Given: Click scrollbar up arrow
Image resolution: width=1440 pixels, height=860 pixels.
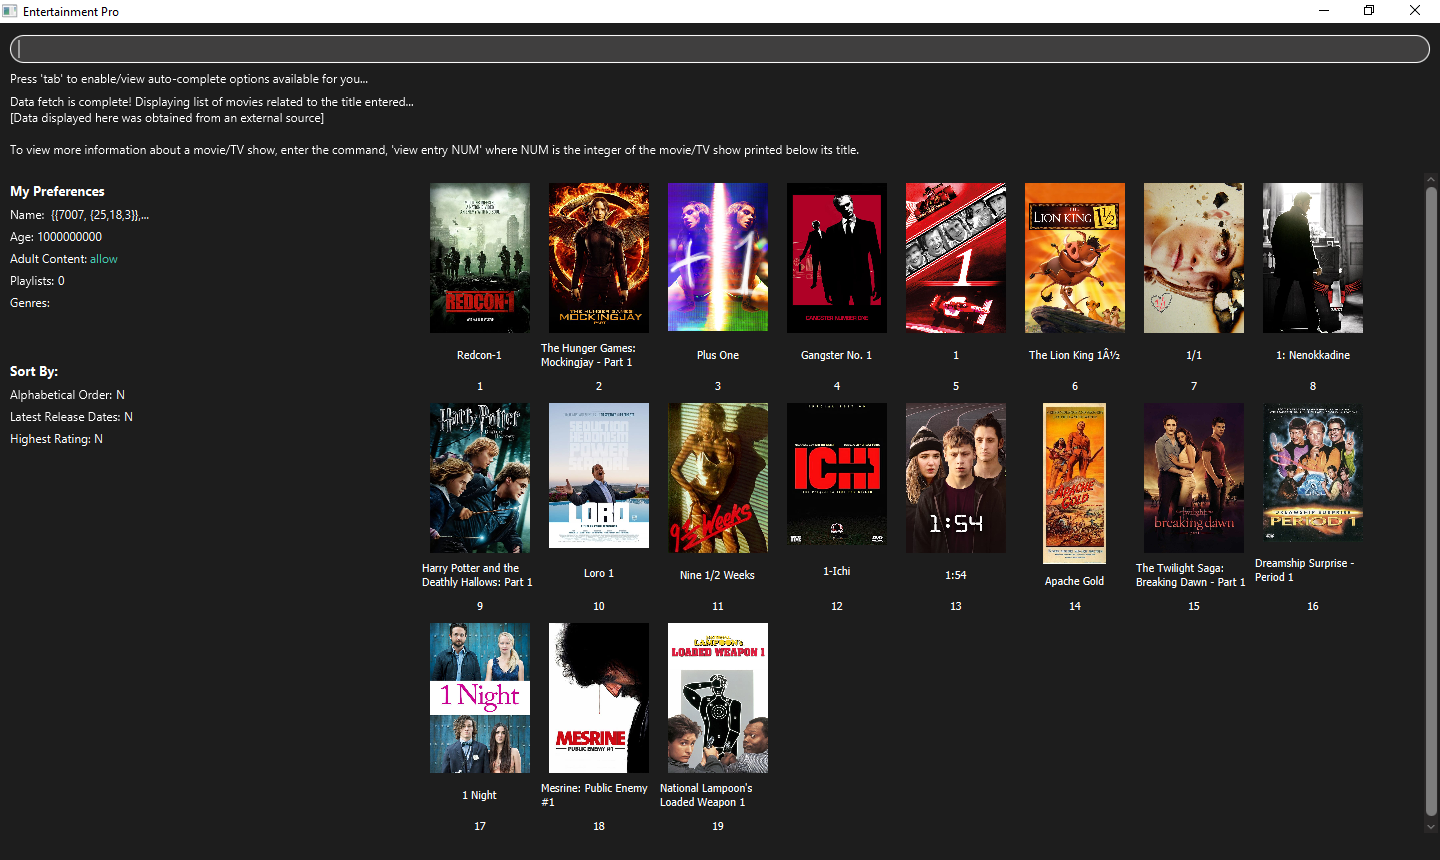Looking at the screenshot, I should [1431, 178].
